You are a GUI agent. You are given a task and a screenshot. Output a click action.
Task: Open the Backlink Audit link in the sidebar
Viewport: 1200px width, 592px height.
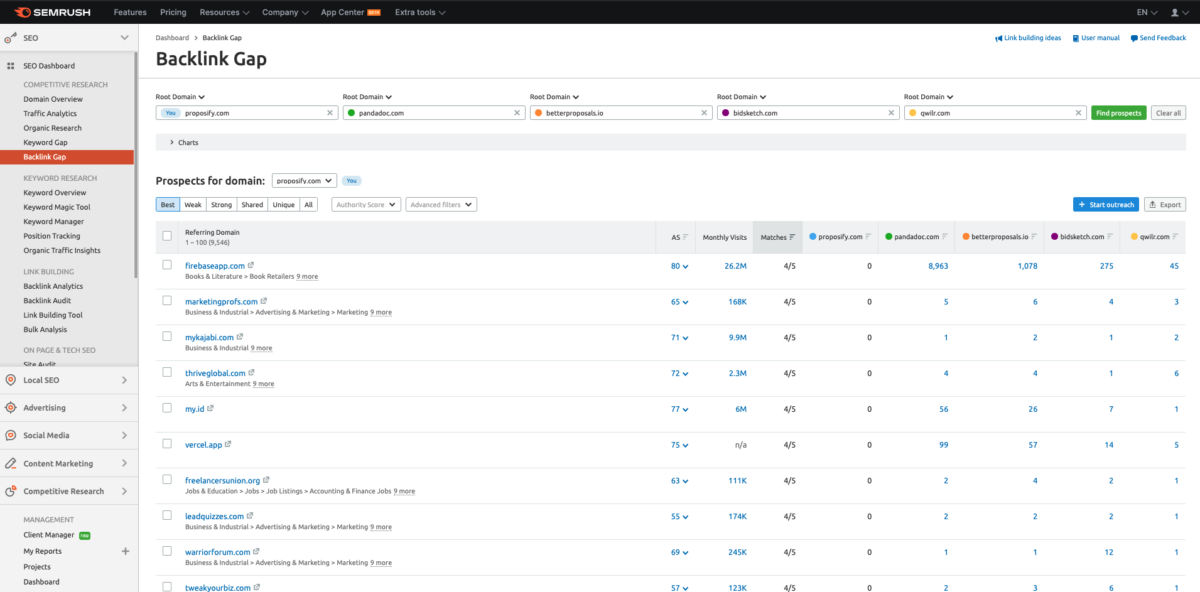point(47,300)
